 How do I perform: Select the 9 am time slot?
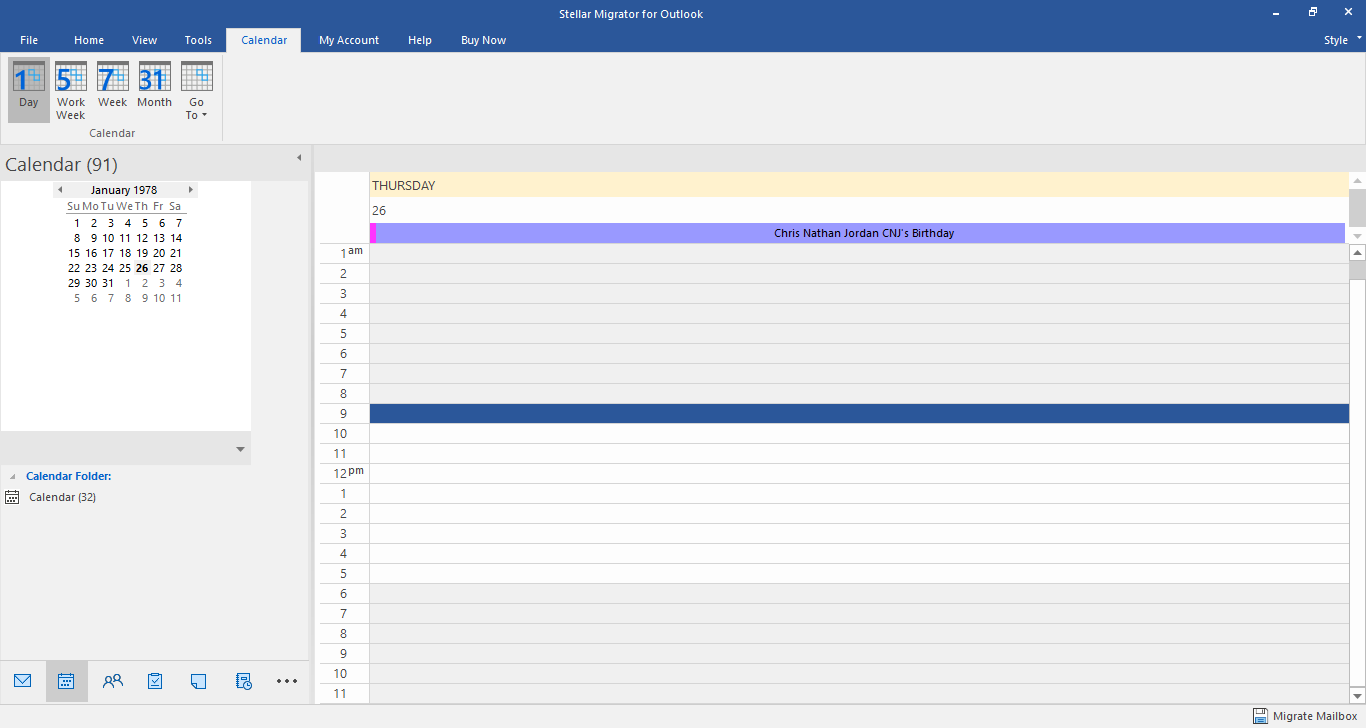(859, 414)
